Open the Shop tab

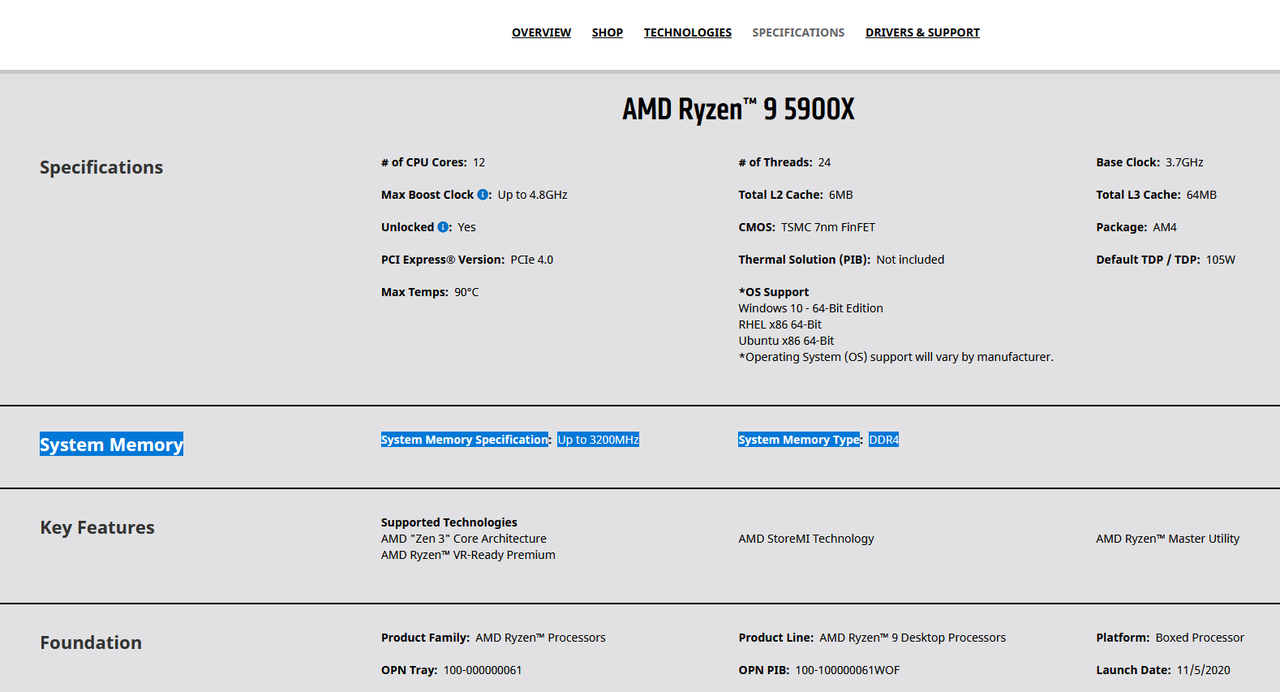(x=607, y=33)
